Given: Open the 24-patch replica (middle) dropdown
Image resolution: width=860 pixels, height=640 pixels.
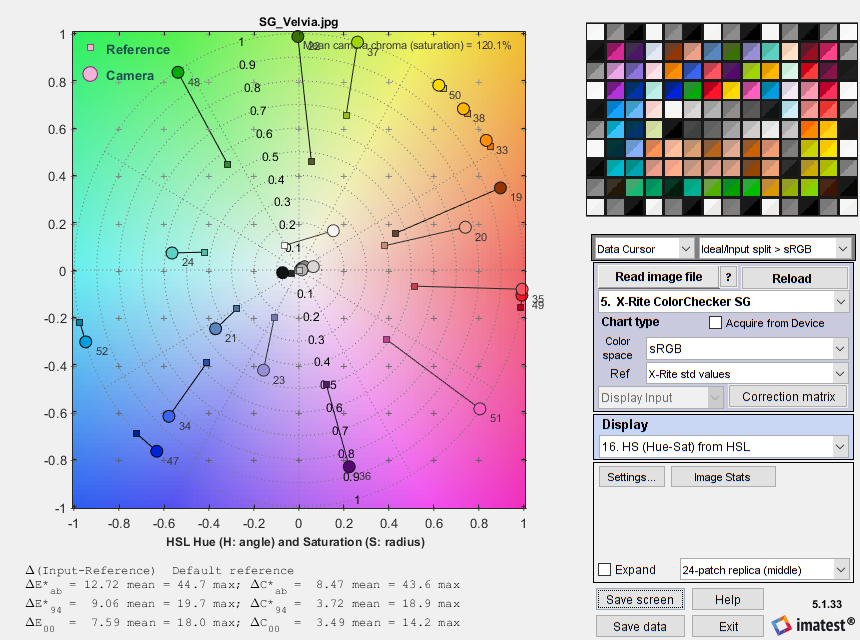Looking at the screenshot, I should 764,570.
